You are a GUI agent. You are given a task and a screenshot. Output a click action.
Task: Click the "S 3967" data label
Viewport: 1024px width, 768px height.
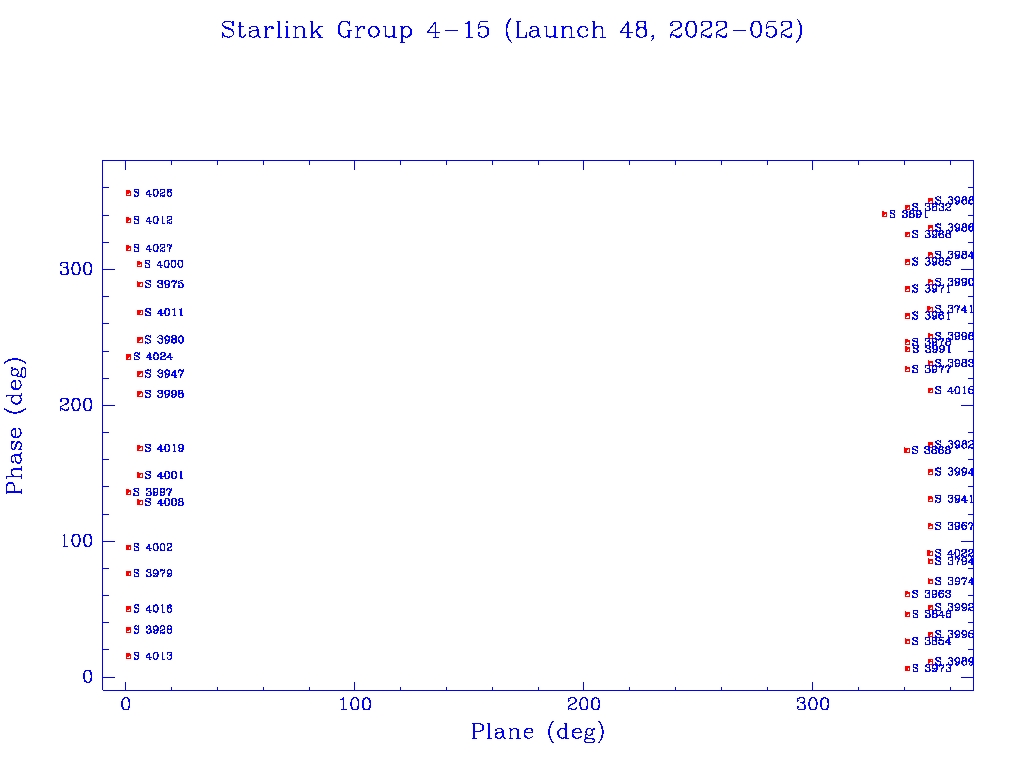pyautogui.click(x=953, y=526)
